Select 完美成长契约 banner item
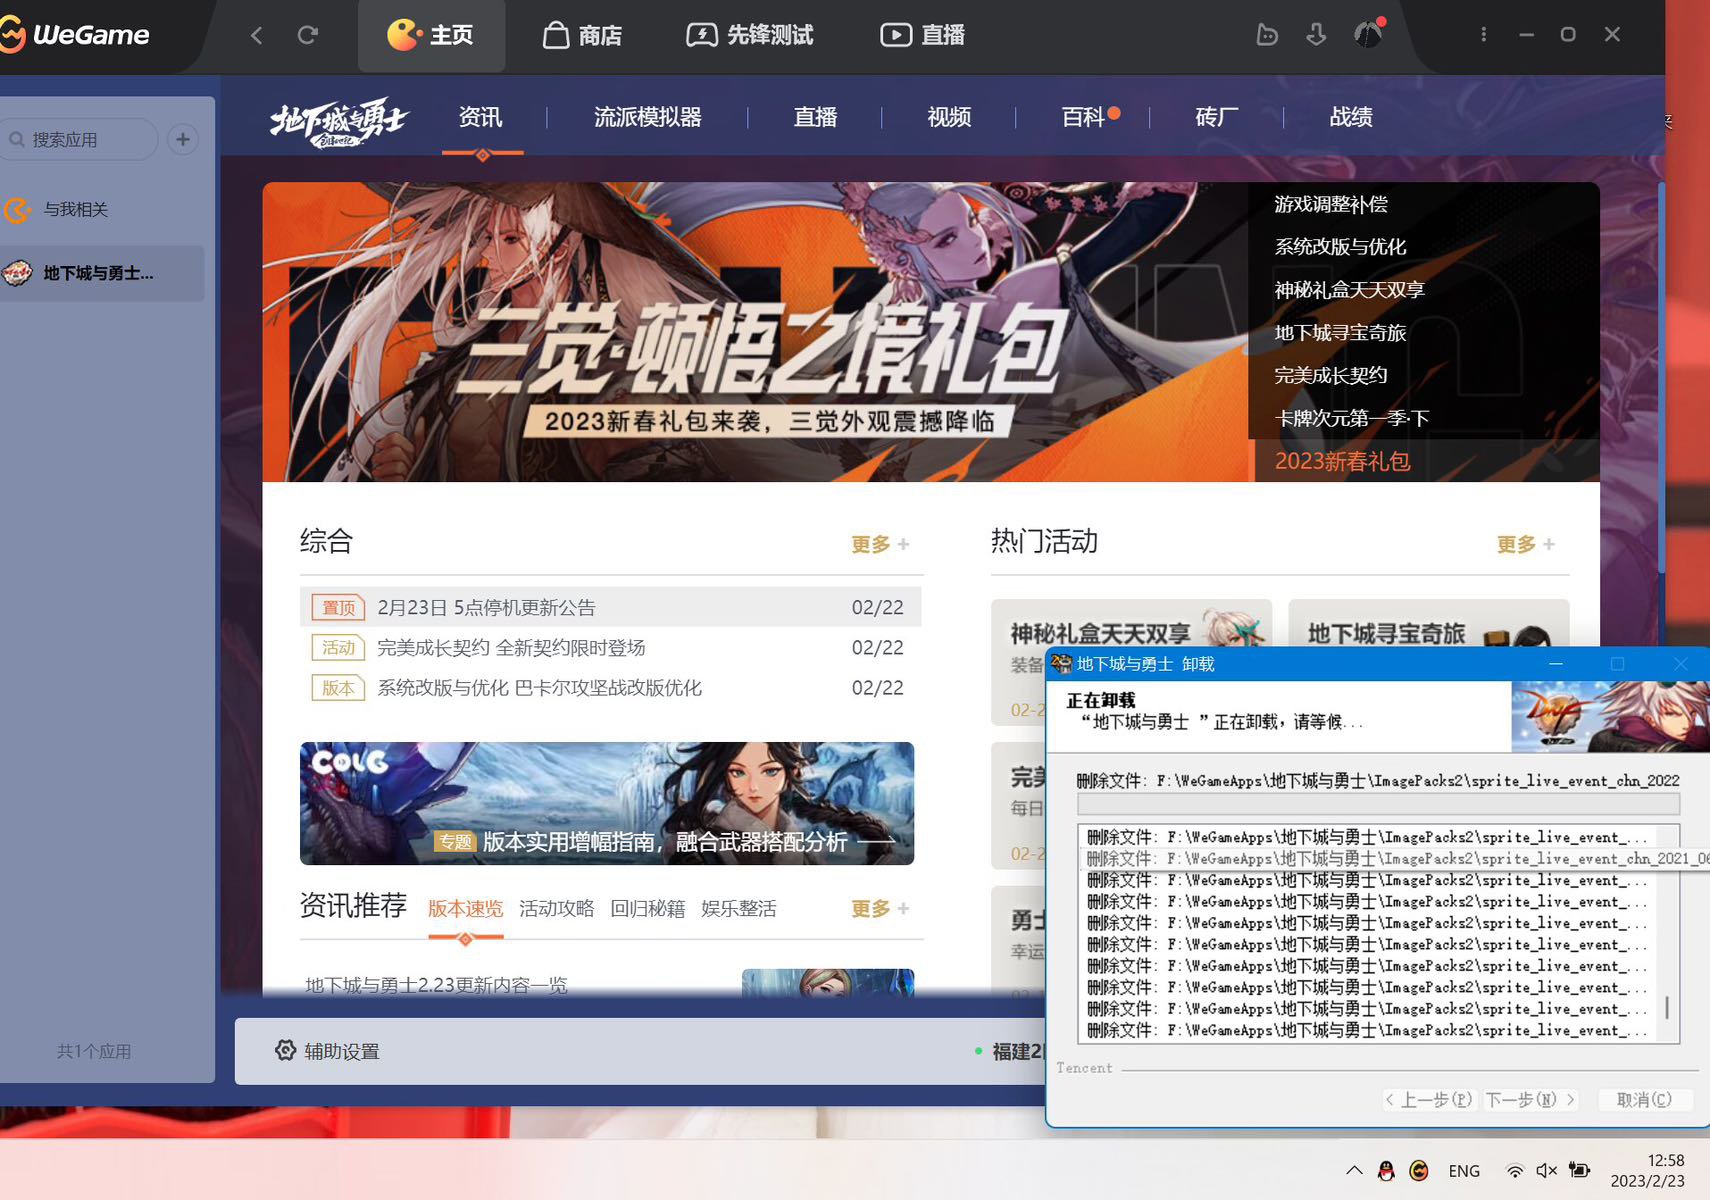1710x1200 pixels. tap(1331, 375)
